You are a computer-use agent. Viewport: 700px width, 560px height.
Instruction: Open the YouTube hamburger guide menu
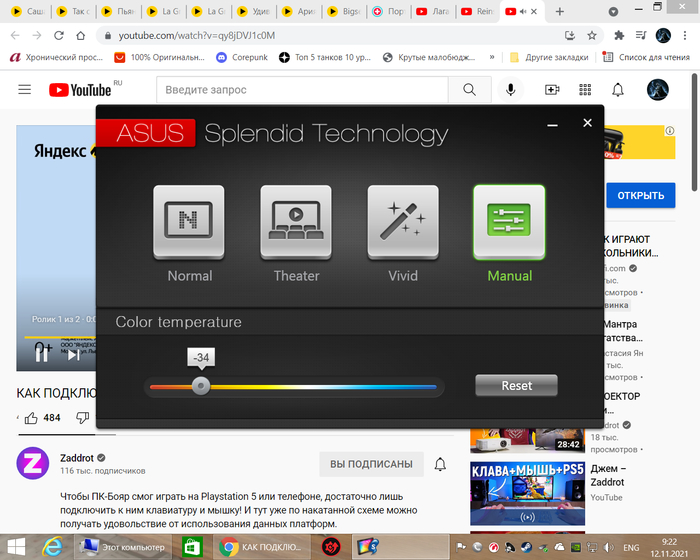tap(25, 90)
